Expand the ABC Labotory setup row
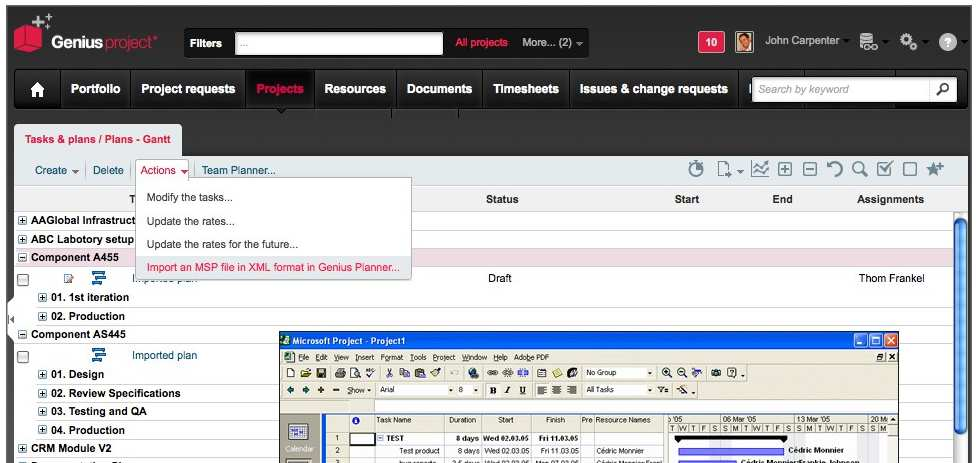The image size is (979, 463). pos(22,239)
